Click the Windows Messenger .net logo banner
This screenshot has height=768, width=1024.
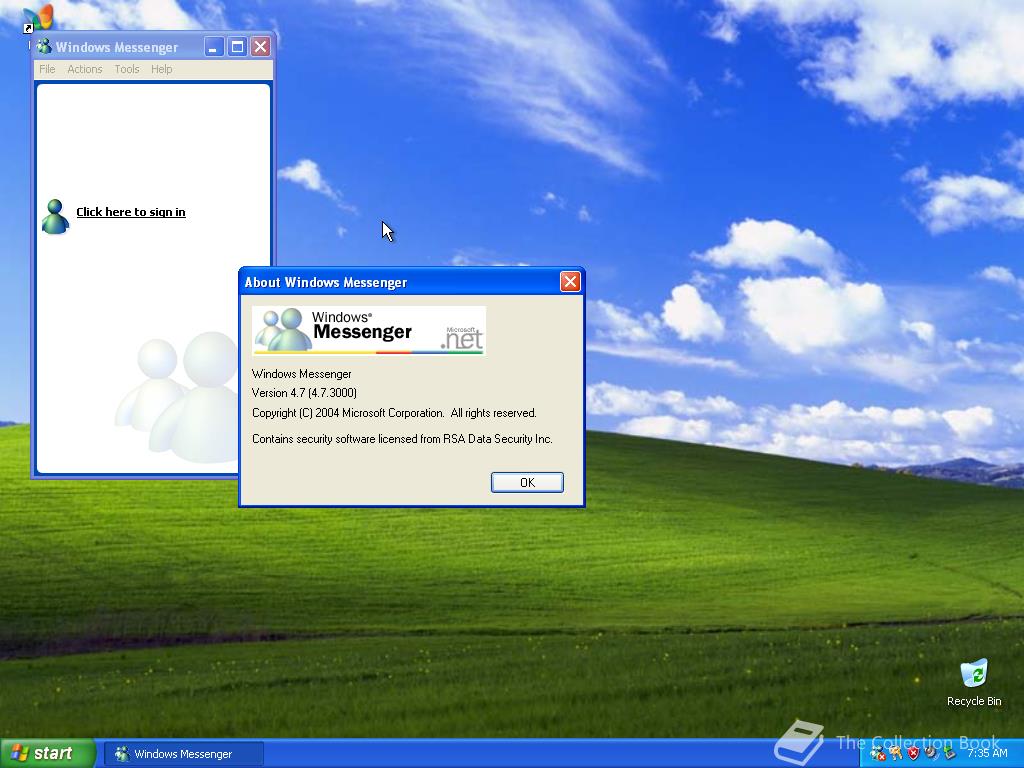pos(369,330)
